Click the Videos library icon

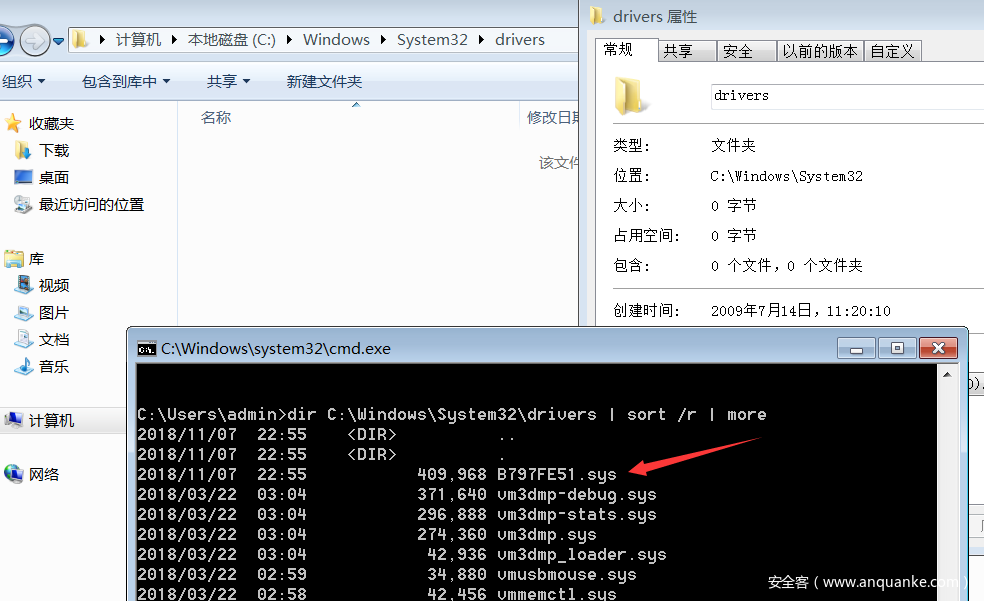click(24, 285)
